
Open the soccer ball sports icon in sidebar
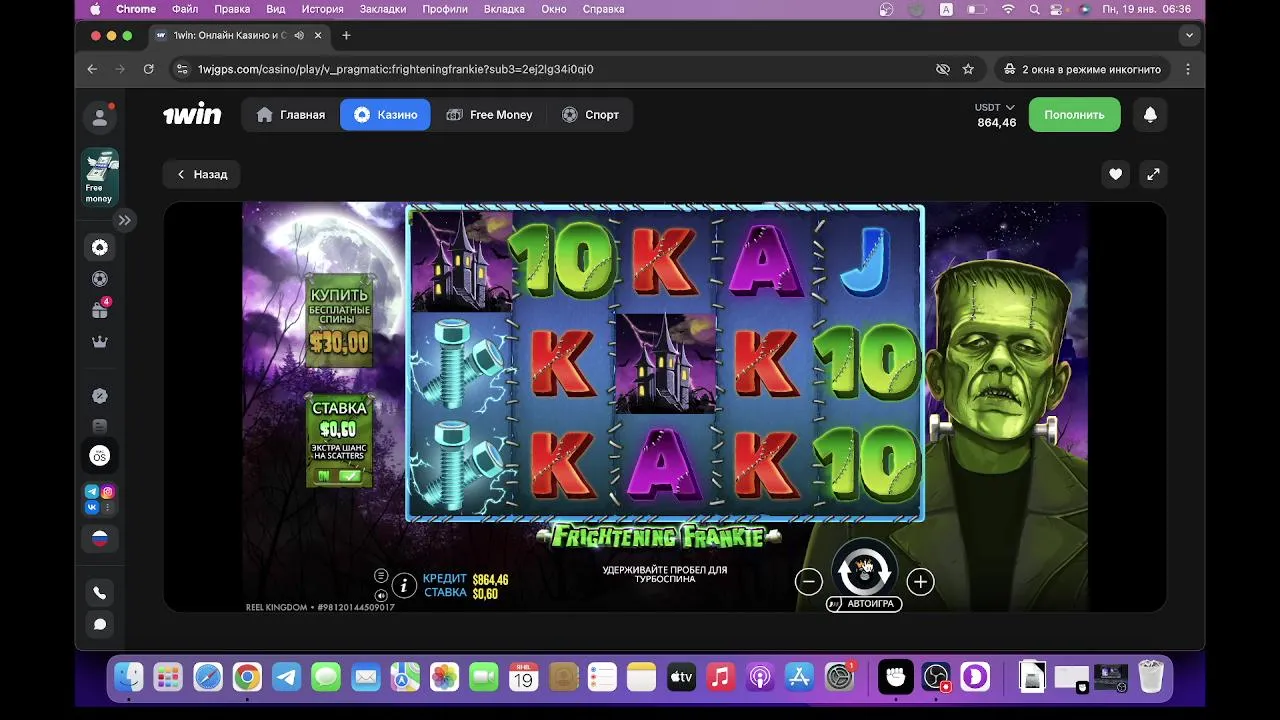pos(100,279)
